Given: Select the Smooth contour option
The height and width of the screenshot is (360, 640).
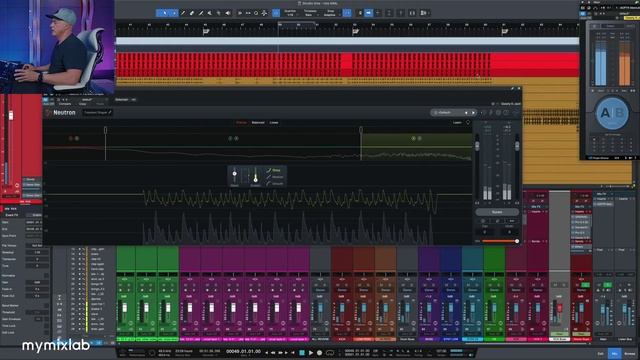Looking at the screenshot, I should point(275,184).
